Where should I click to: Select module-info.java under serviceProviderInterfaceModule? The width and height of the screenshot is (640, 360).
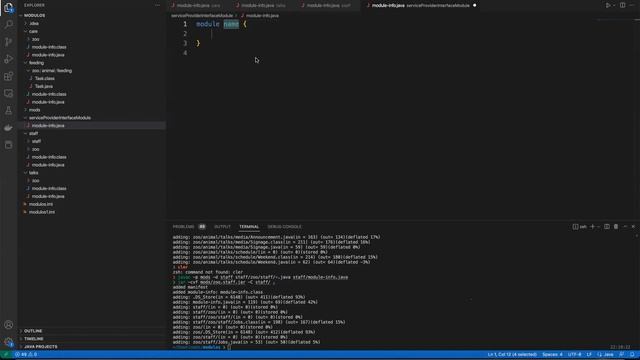(x=48, y=126)
